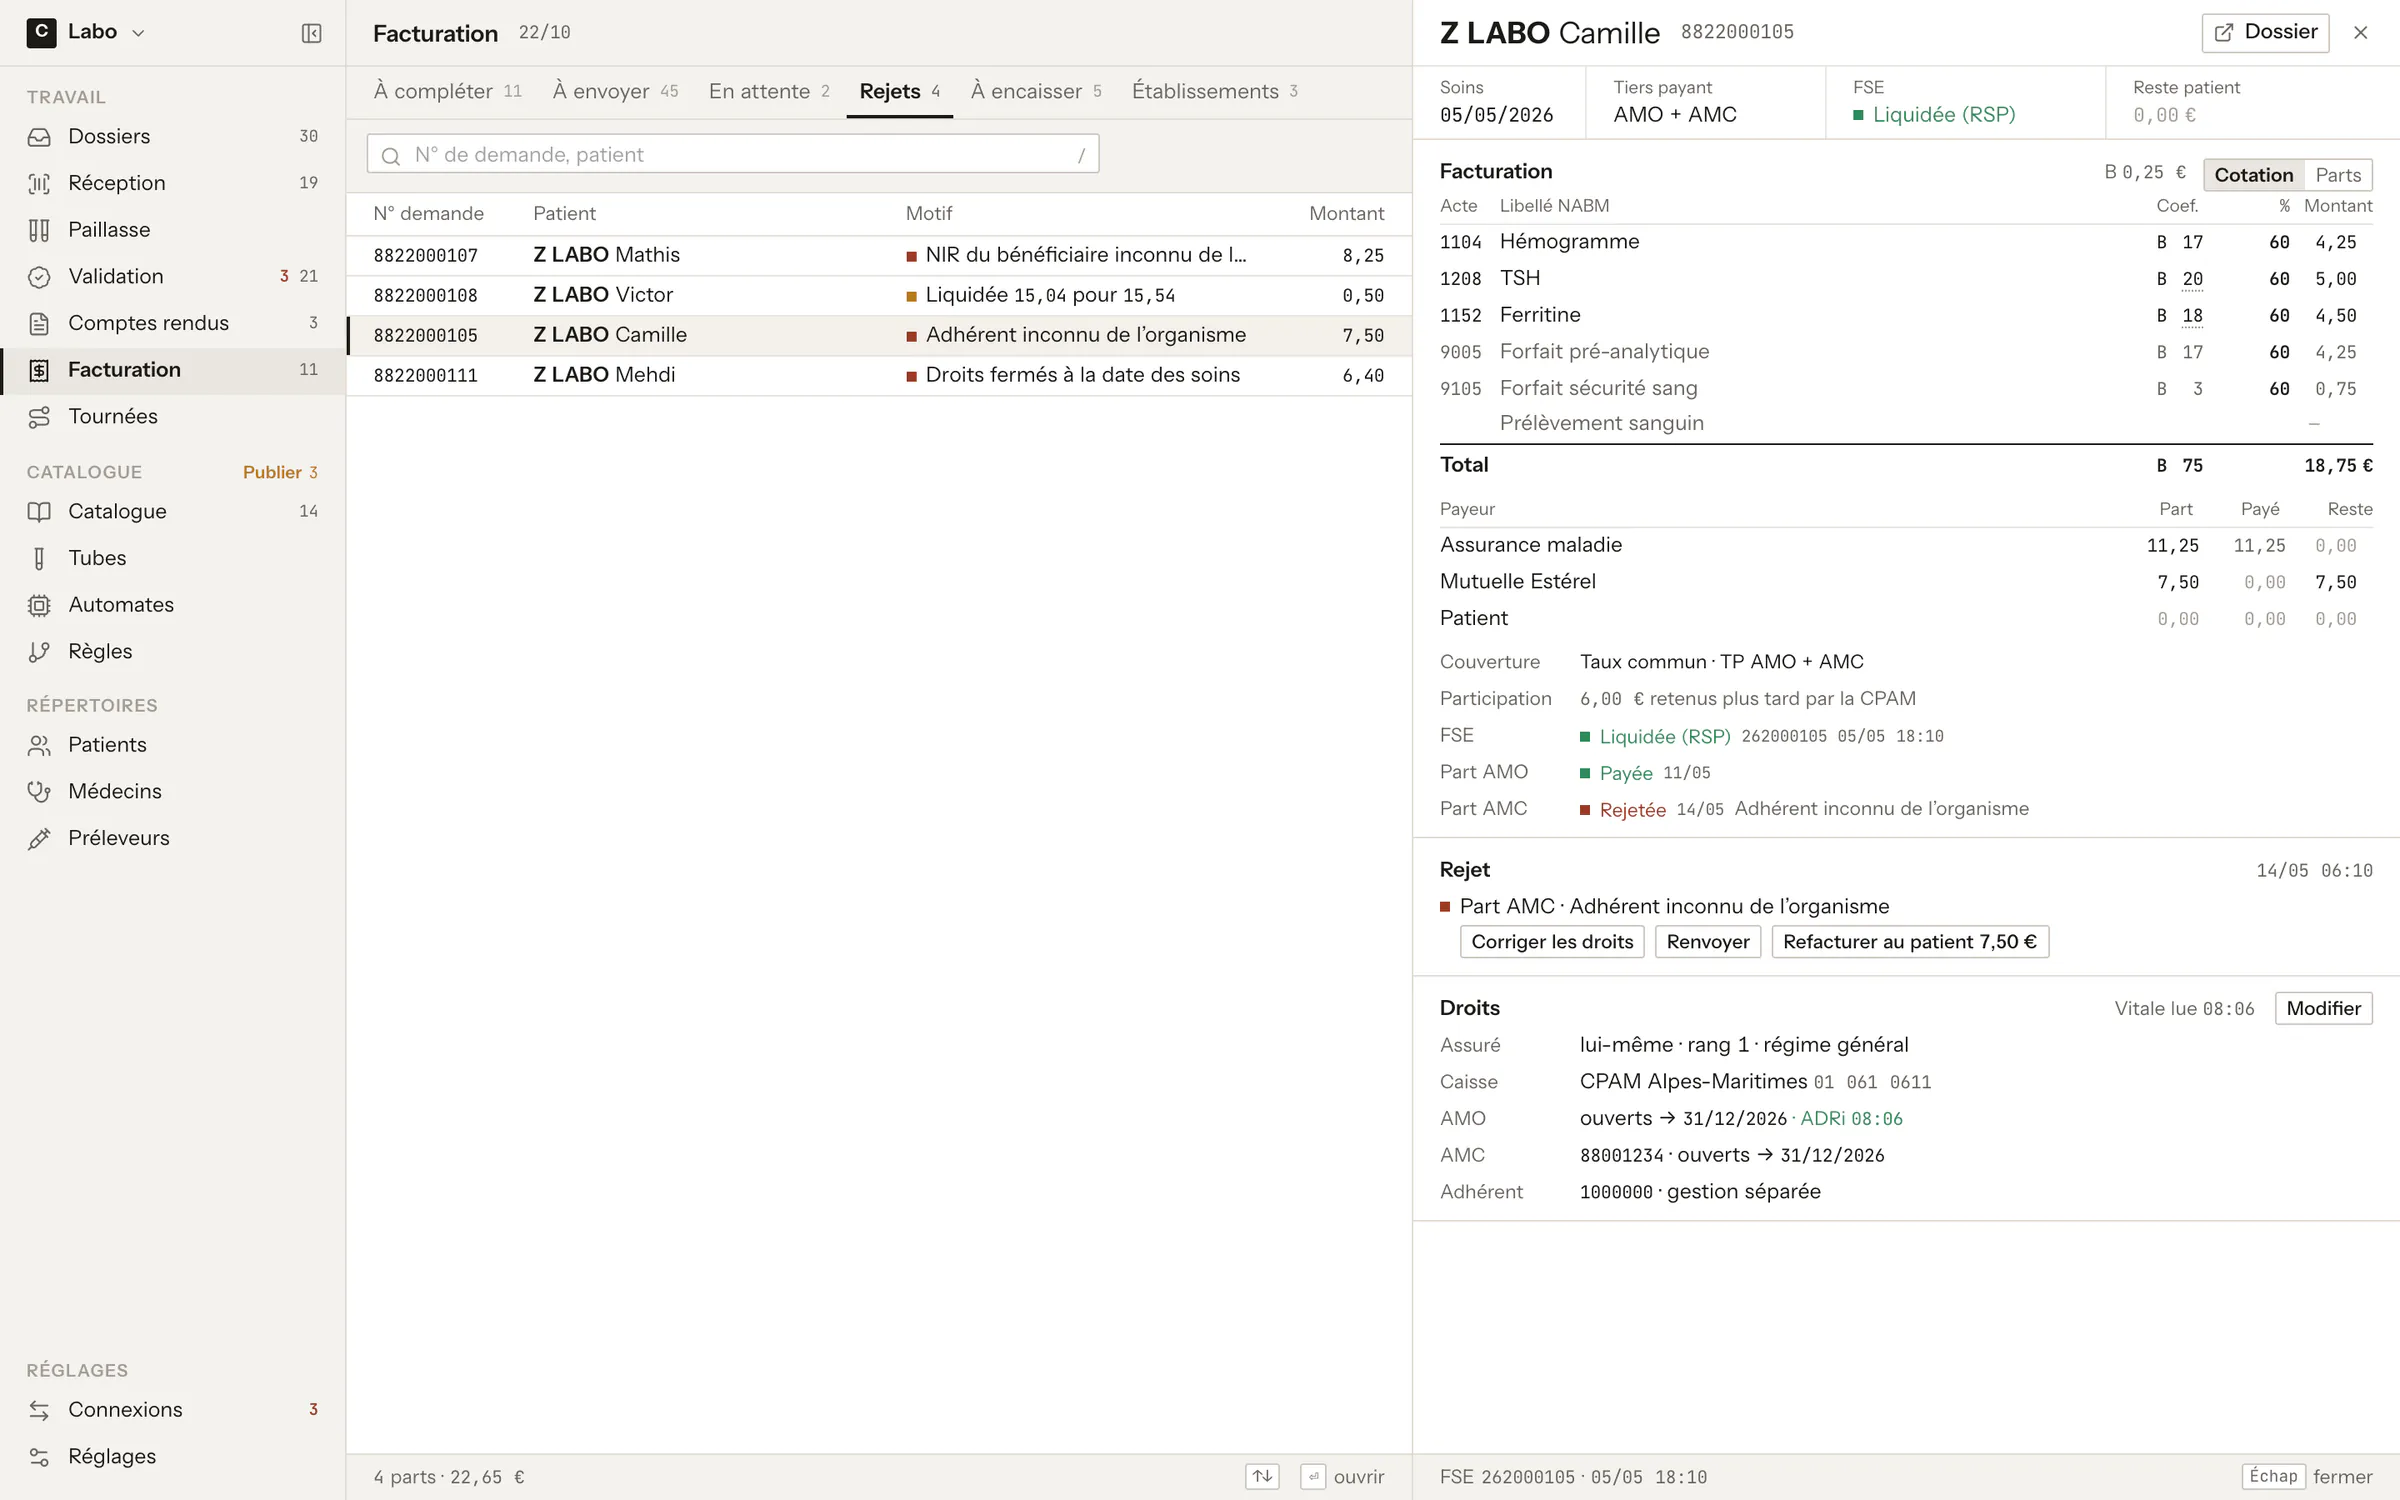The height and width of the screenshot is (1500, 2400).
Task: Click Renvoyer to resend the claim
Action: point(1708,942)
